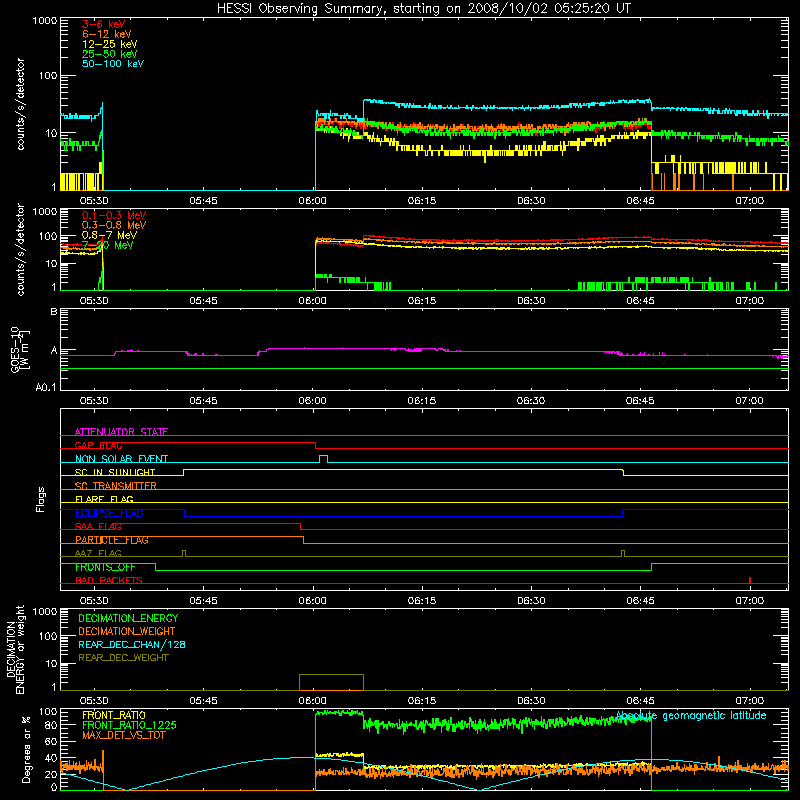800x800 pixels.
Task: Select the ECLIPSE_FLAG label
Action: [109, 513]
